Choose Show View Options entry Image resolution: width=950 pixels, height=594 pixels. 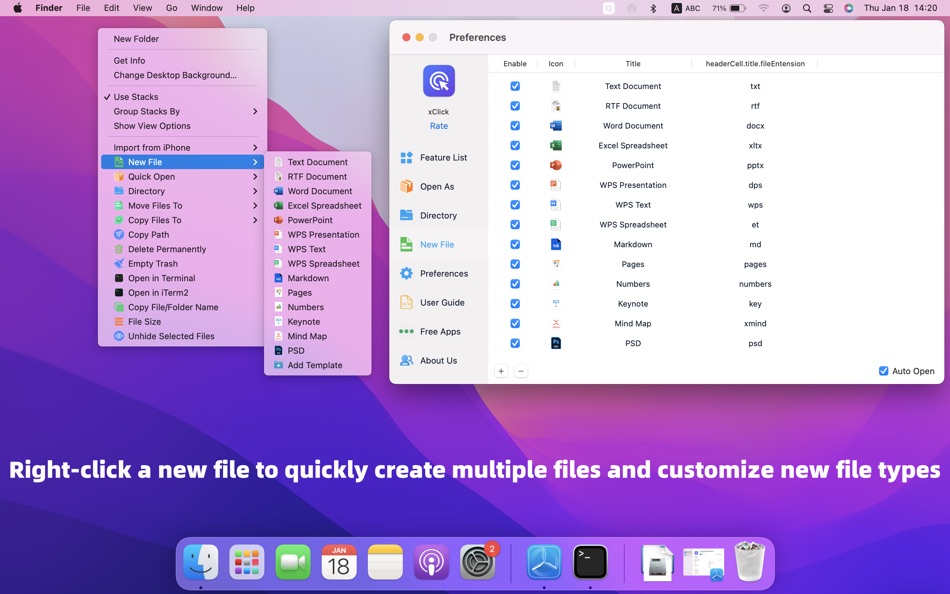pyautogui.click(x=182, y=126)
